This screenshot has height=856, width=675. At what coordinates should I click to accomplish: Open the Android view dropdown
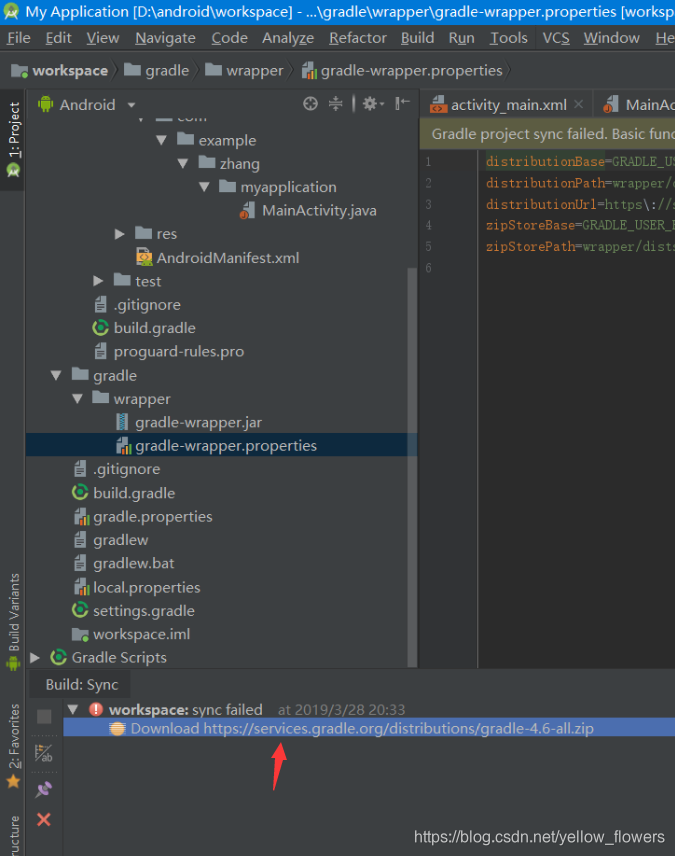(x=131, y=105)
